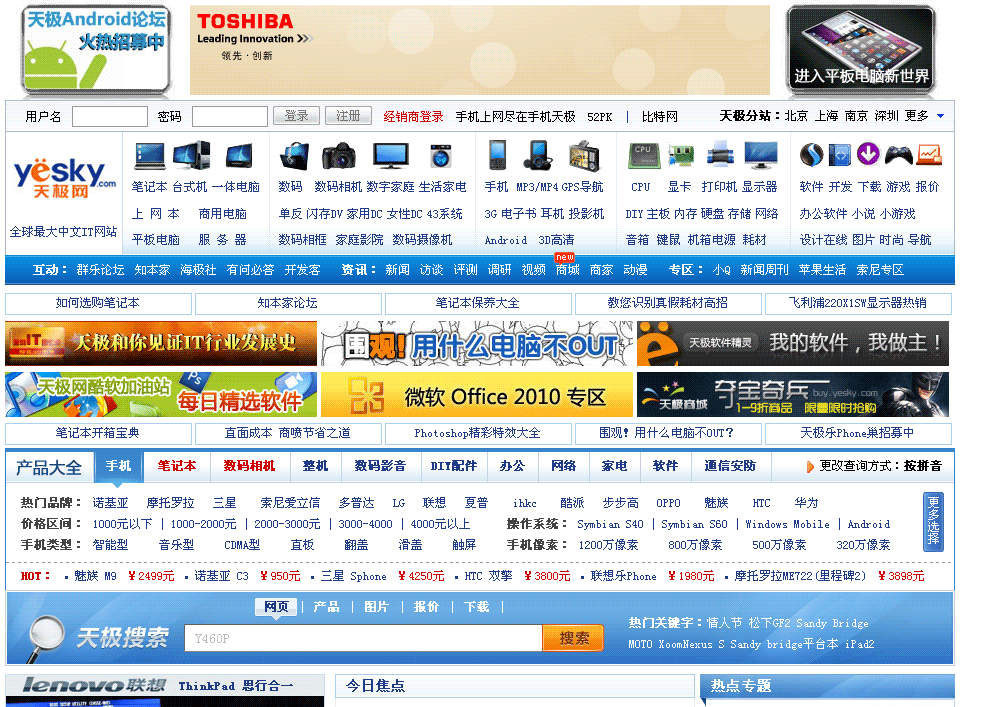The image size is (983, 707).
Task: Click the 密码 password input field
Action: (x=229, y=117)
